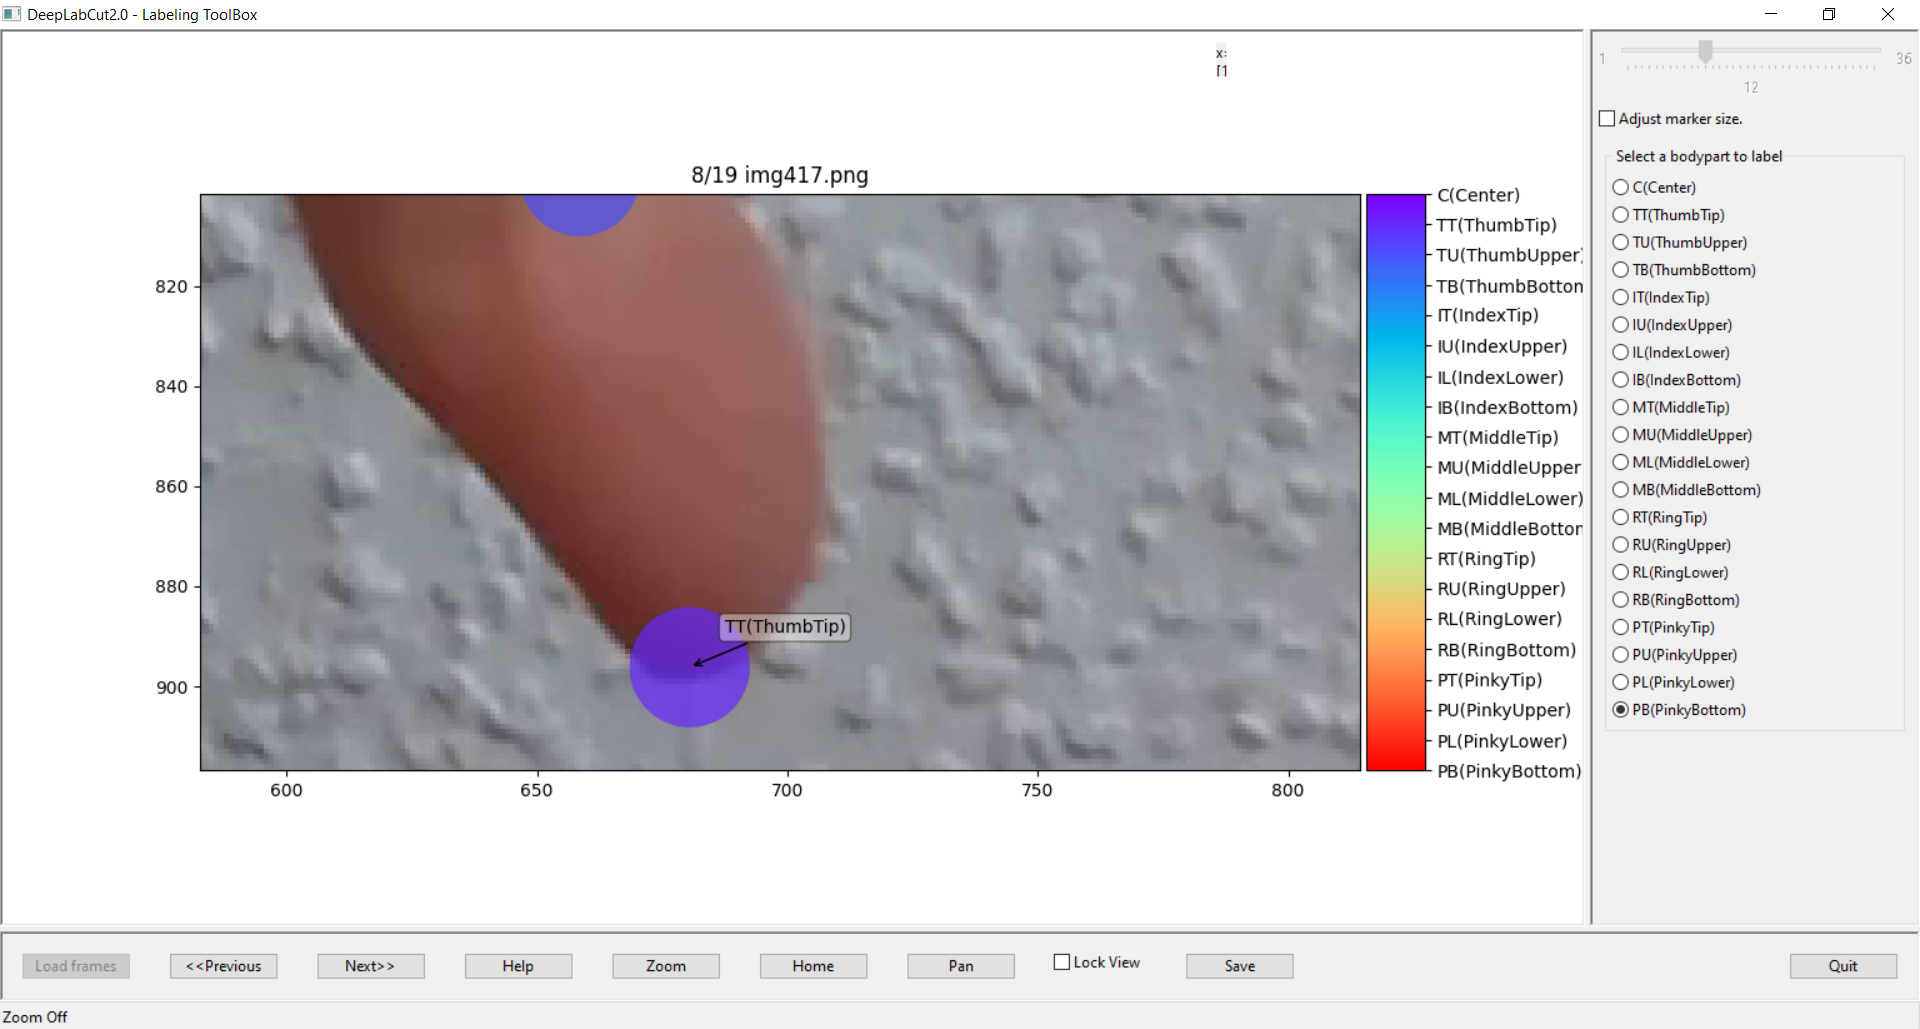Screen dimensions: 1920x1029
Task: Choose IT(IndexTip) as bodypart to label
Action: [x=1621, y=298]
